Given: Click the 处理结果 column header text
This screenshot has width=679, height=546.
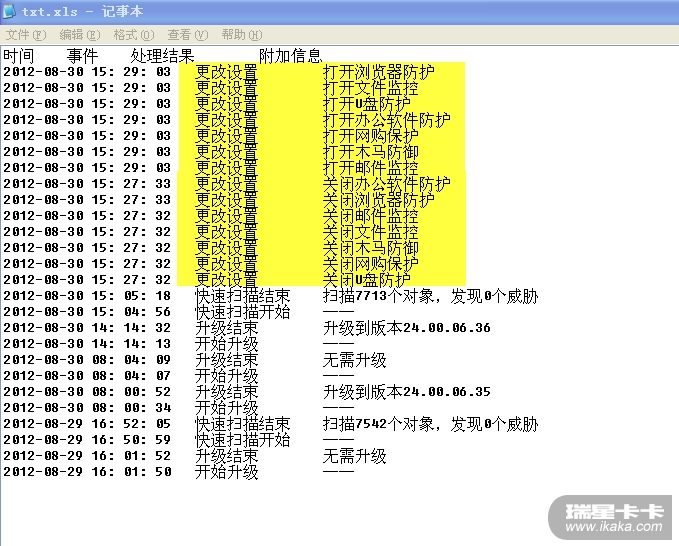Looking at the screenshot, I should 162,55.
